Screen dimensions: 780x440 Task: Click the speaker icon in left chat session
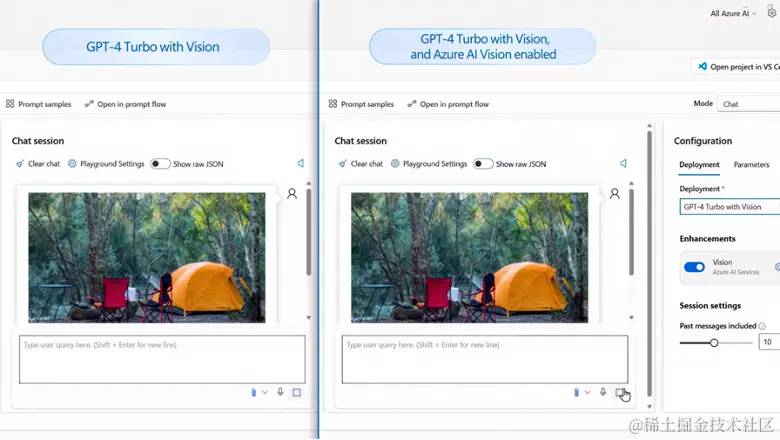[301, 163]
